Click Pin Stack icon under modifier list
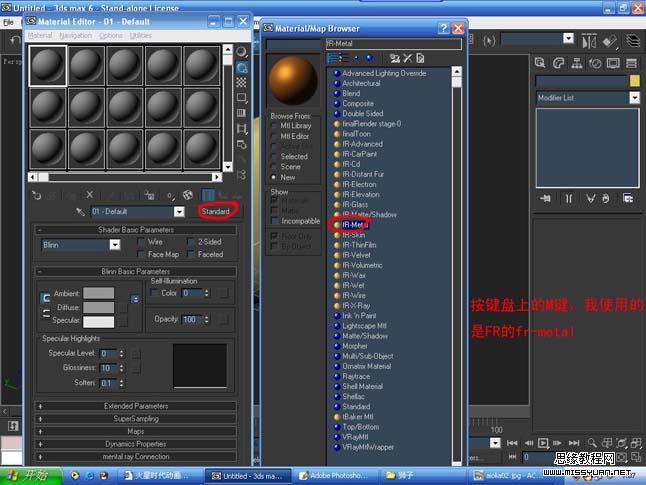This screenshot has height=485, width=646. click(x=545, y=199)
